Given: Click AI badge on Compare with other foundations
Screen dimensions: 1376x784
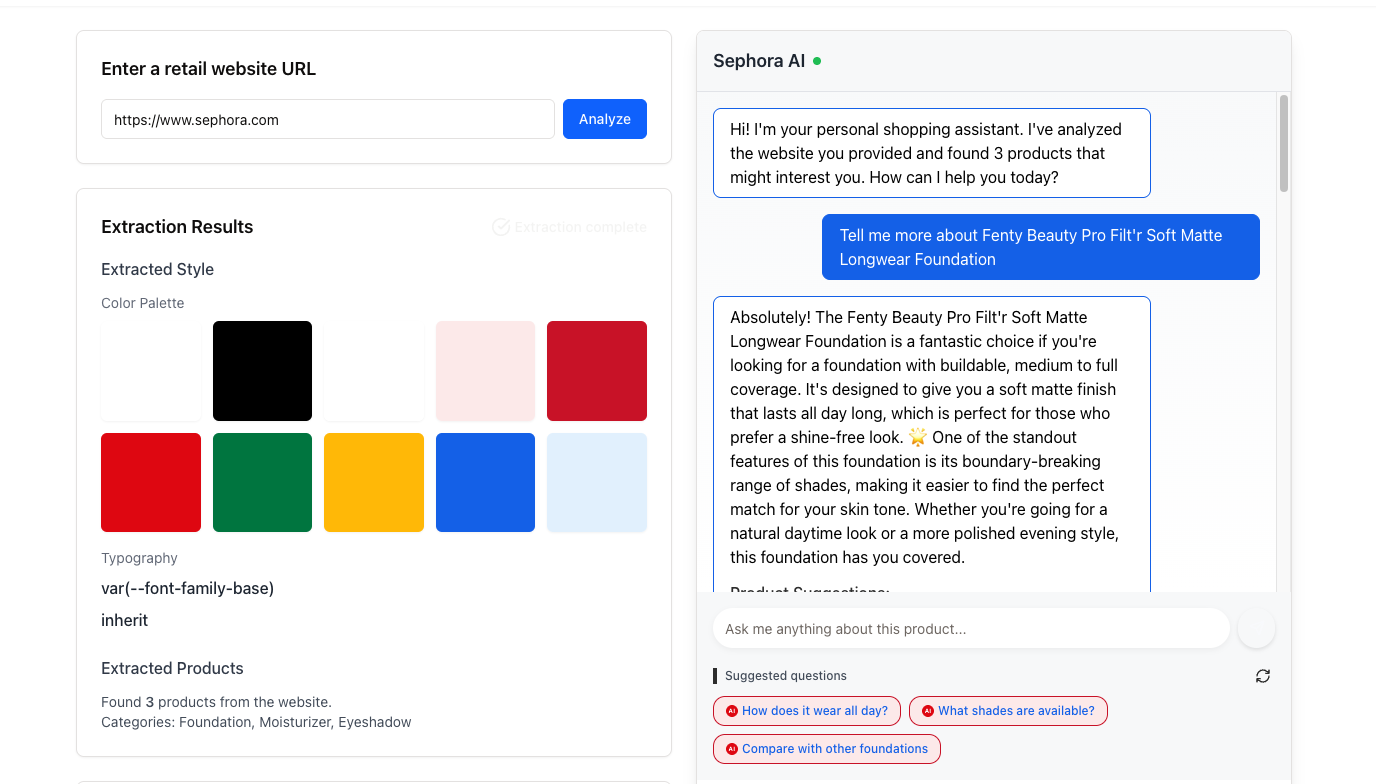Looking at the screenshot, I should coord(732,749).
